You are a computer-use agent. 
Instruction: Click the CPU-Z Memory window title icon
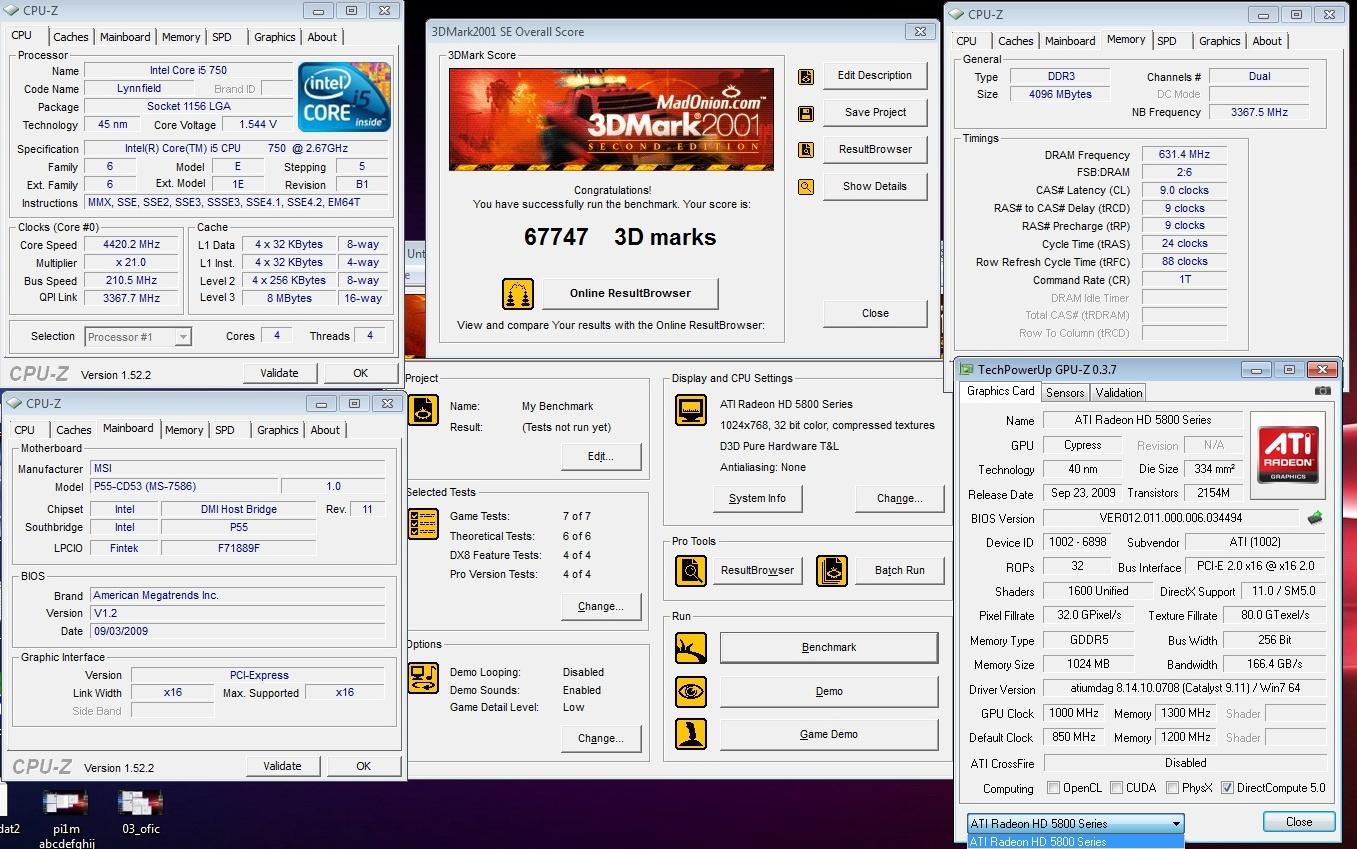click(957, 15)
